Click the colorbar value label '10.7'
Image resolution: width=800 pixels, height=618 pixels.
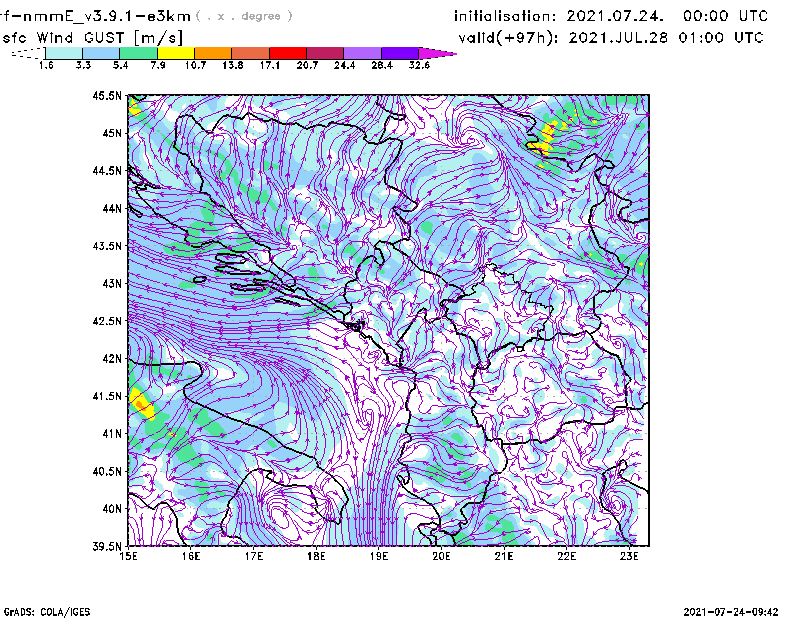click(x=195, y=65)
